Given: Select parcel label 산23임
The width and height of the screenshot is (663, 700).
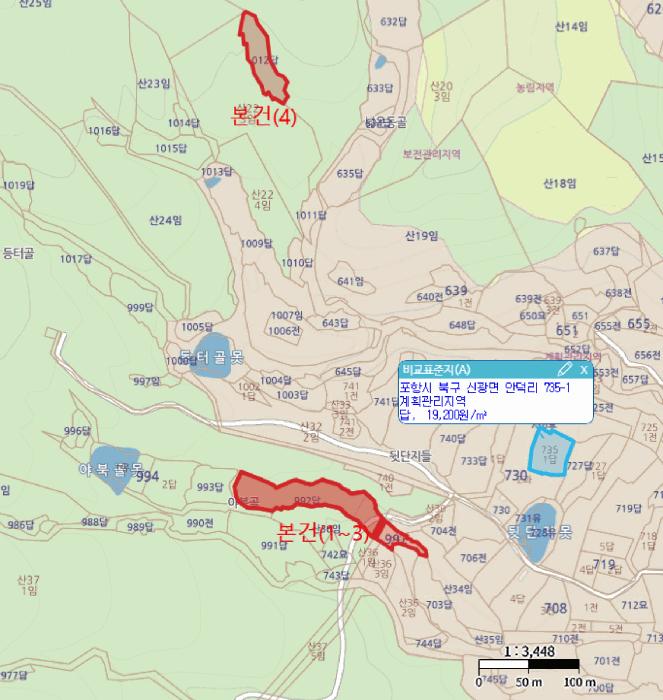Looking at the screenshot, I should [x=154, y=83].
